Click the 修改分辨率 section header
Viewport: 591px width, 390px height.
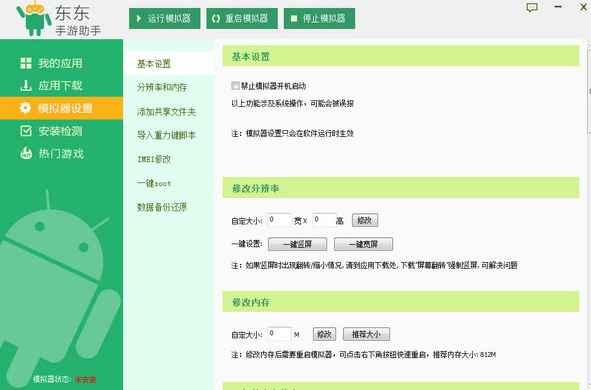click(x=401, y=188)
